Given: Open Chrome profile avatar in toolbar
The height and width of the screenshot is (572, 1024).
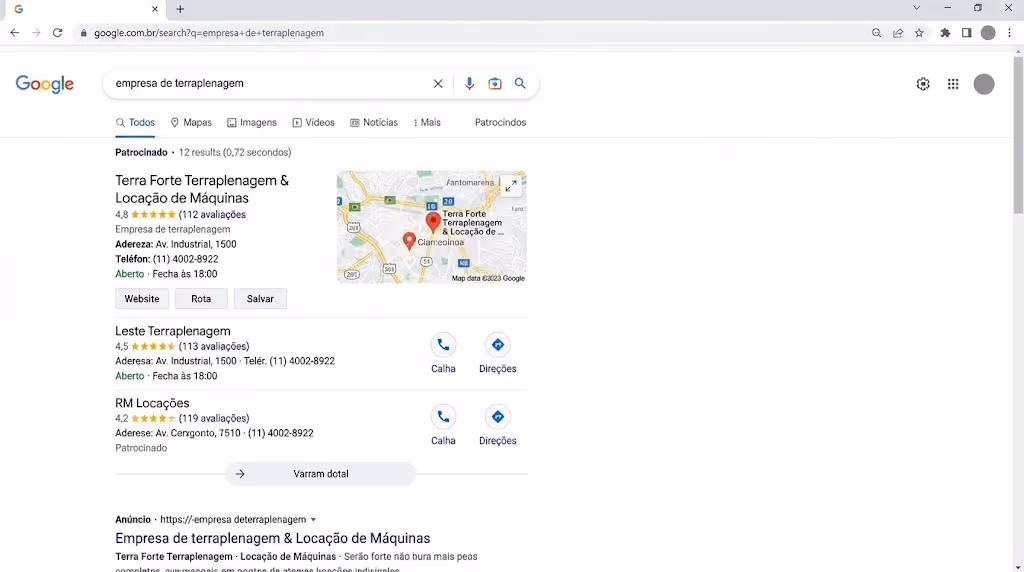Looking at the screenshot, I should pos(988,33).
